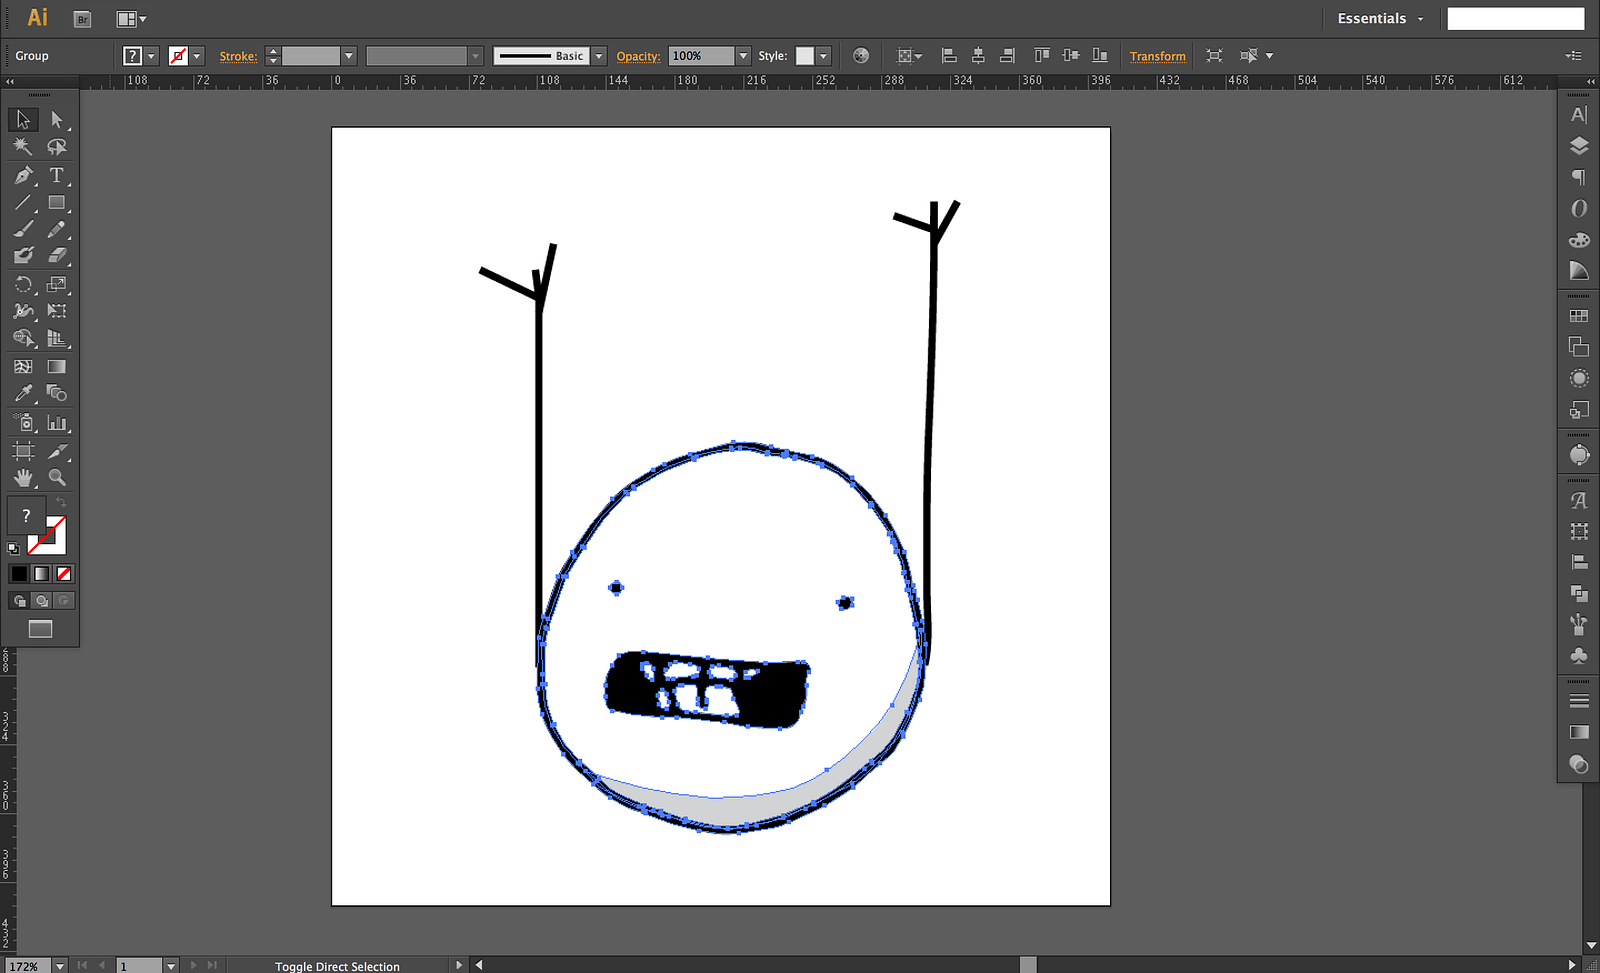Open the Arrange Documents menu
Image resolution: width=1600 pixels, height=973 pixels.
(131, 19)
